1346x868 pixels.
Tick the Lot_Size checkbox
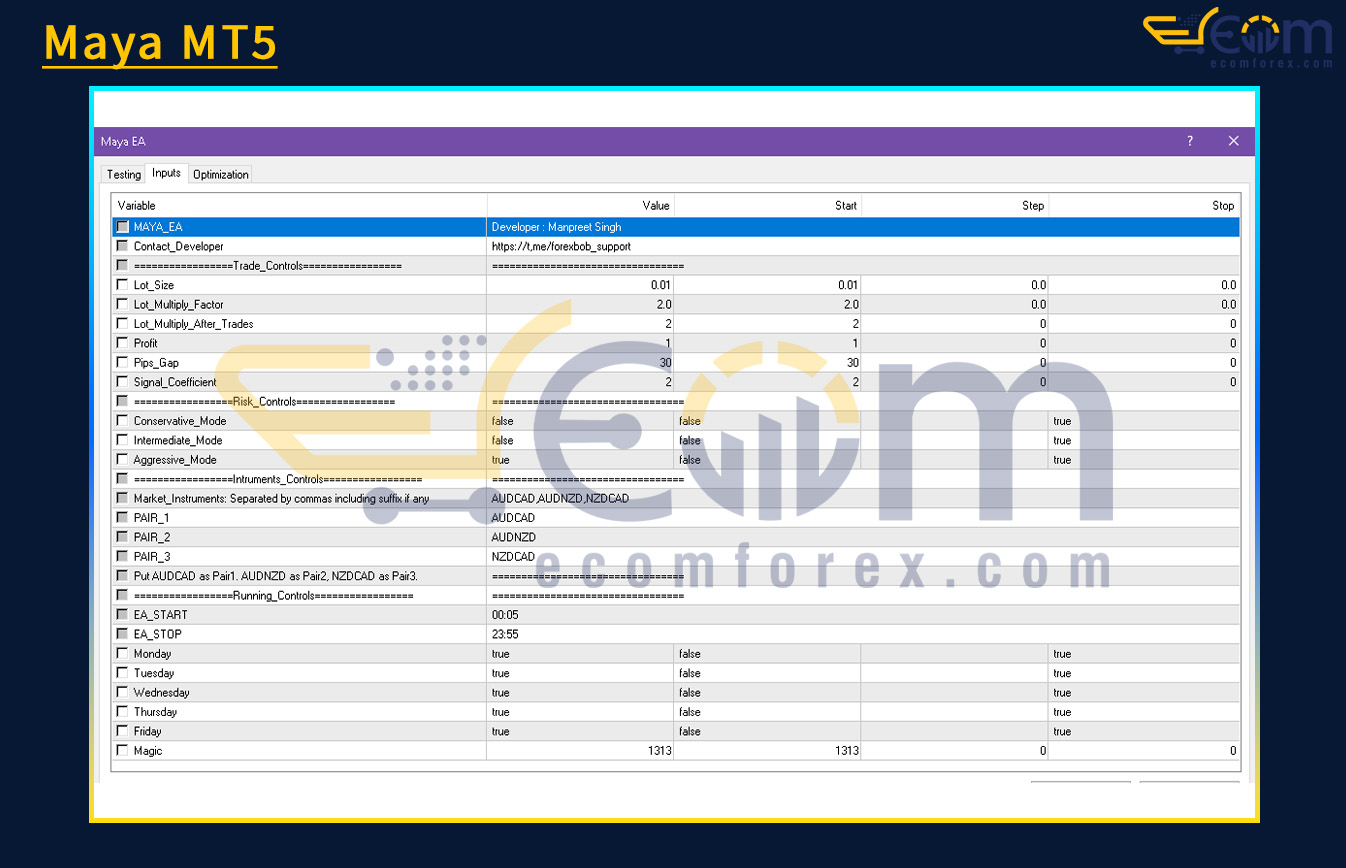pos(122,285)
